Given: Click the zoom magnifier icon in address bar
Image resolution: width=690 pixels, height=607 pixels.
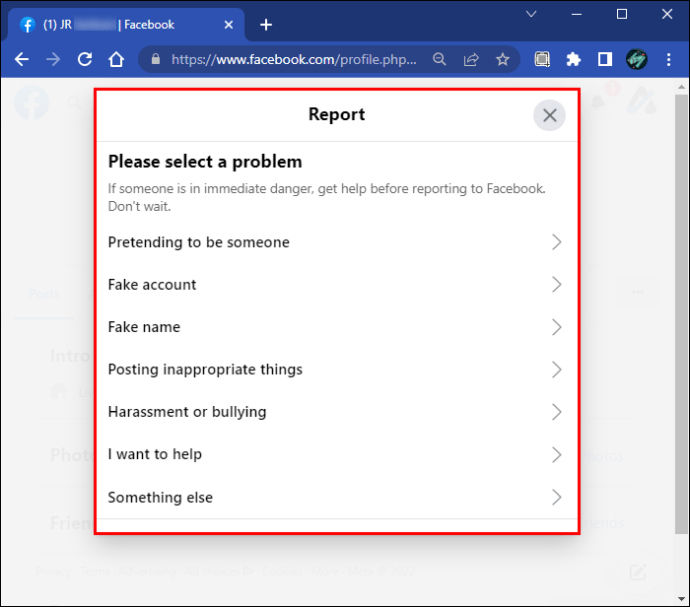Looking at the screenshot, I should click(x=440, y=60).
